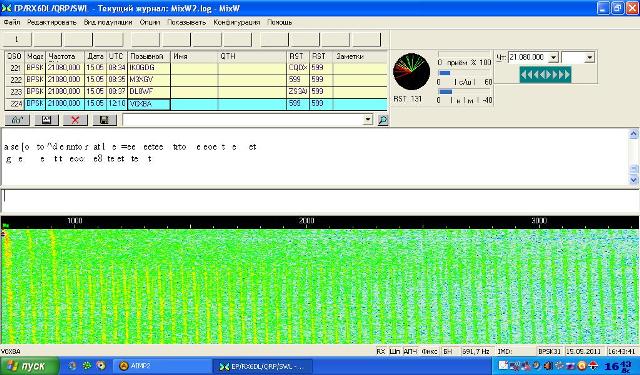Click the receive window scroll down arrow
The image size is (640, 375).
point(633,179)
